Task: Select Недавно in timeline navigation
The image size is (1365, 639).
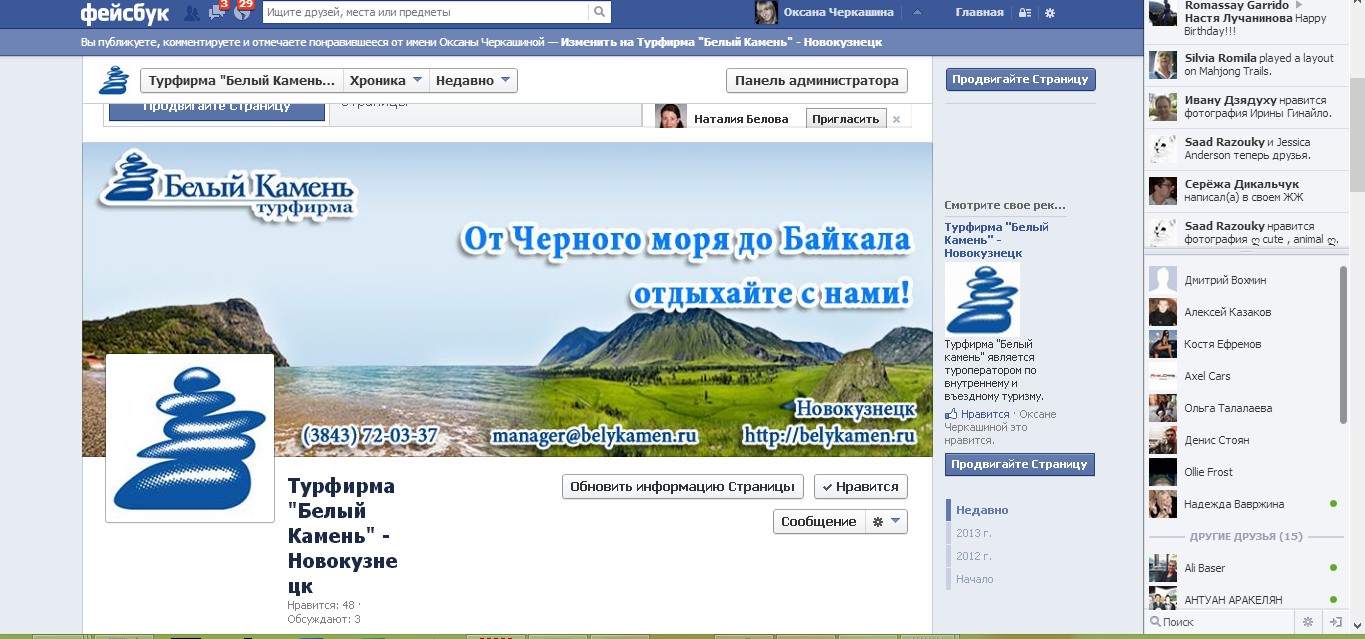Action: [x=981, y=510]
